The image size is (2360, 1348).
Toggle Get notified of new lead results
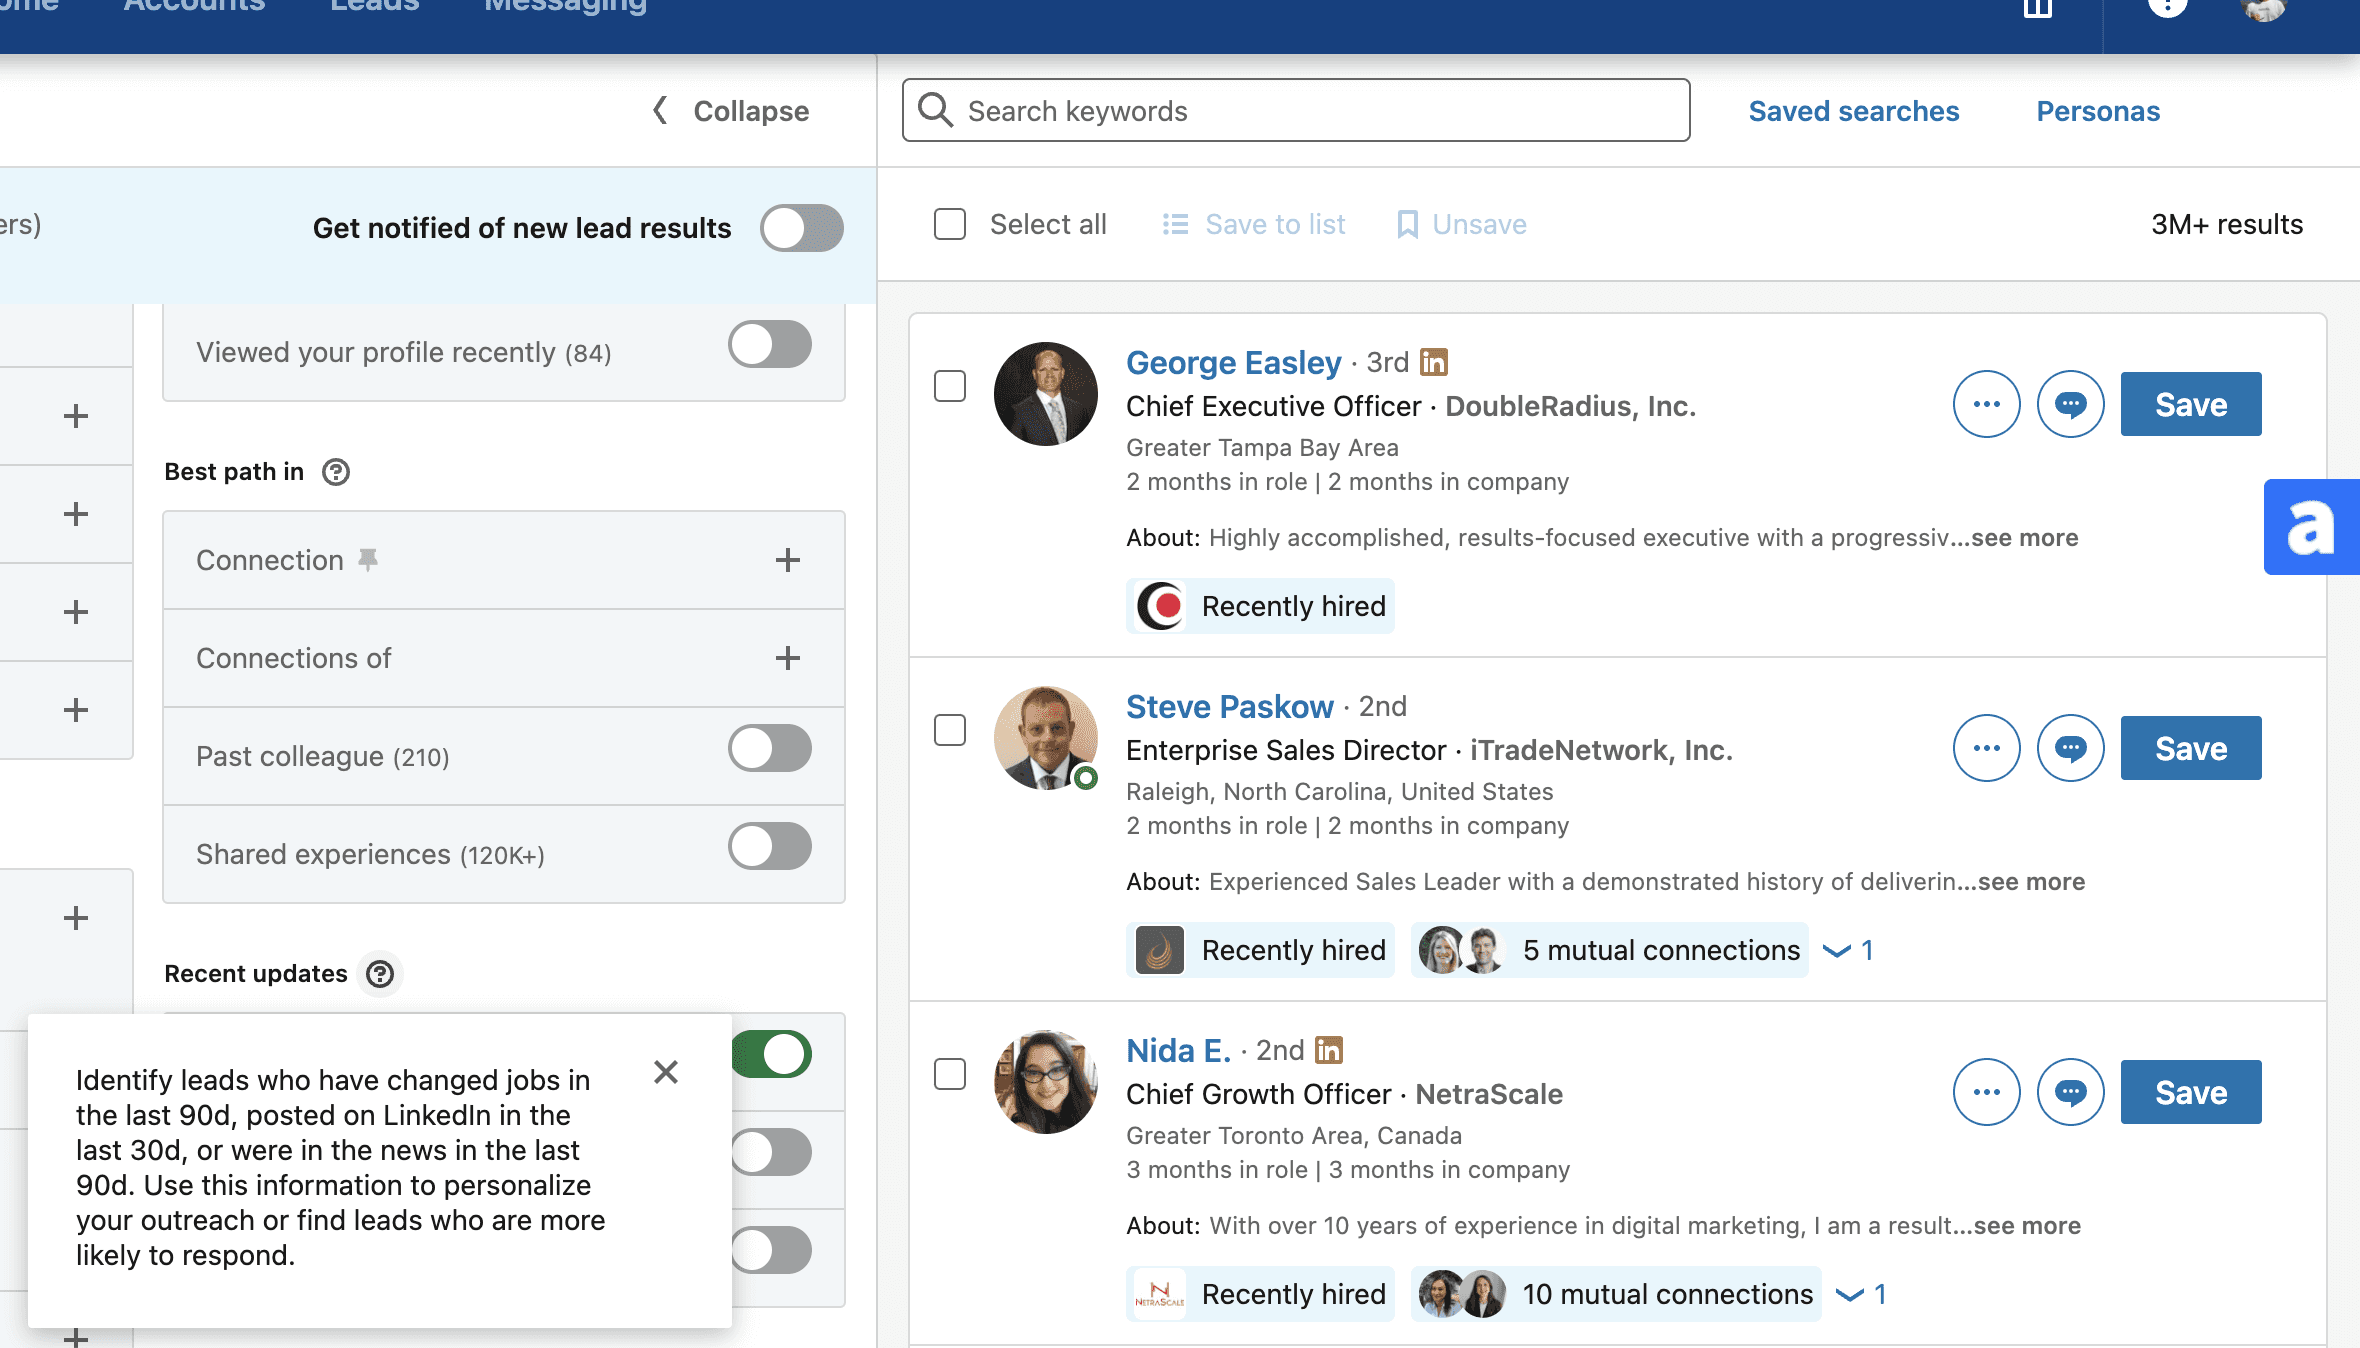pos(802,228)
